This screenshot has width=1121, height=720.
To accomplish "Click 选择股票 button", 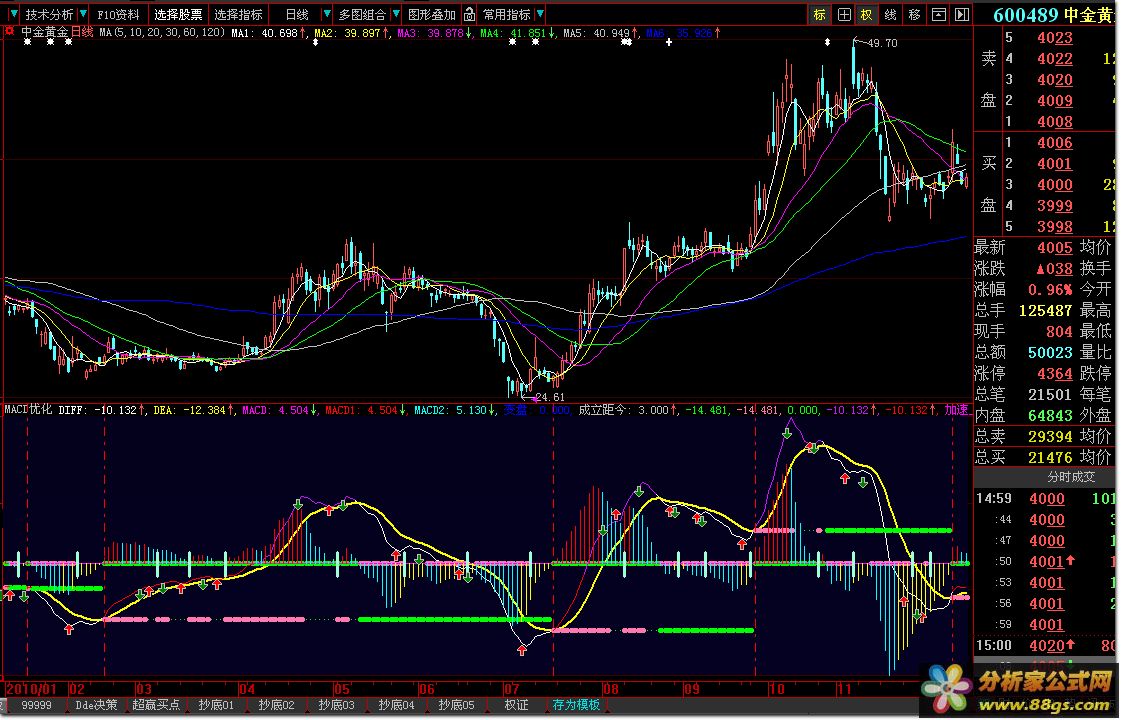I will [179, 14].
